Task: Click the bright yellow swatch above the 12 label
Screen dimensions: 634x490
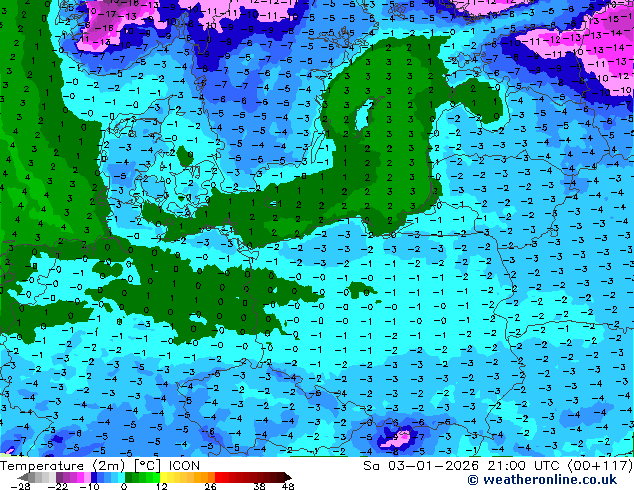Action: pyautogui.click(x=163, y=477)
